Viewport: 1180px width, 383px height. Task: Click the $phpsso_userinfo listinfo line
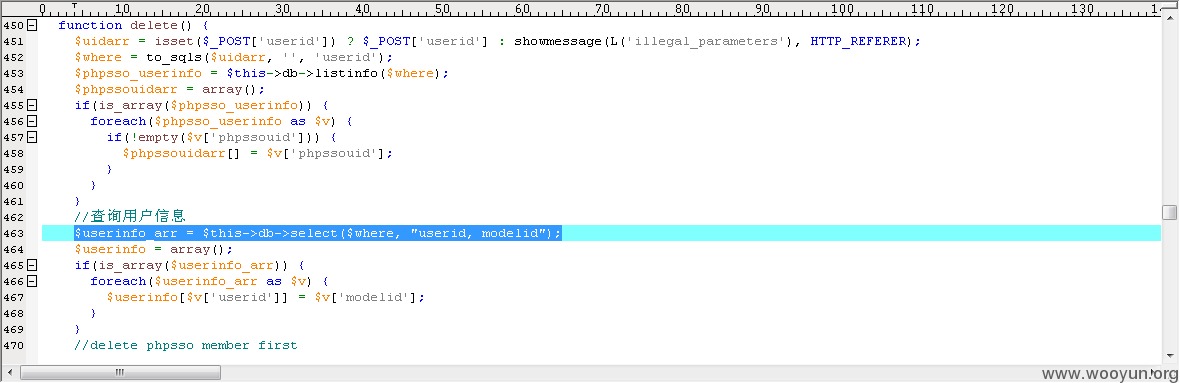coord(261,73)
